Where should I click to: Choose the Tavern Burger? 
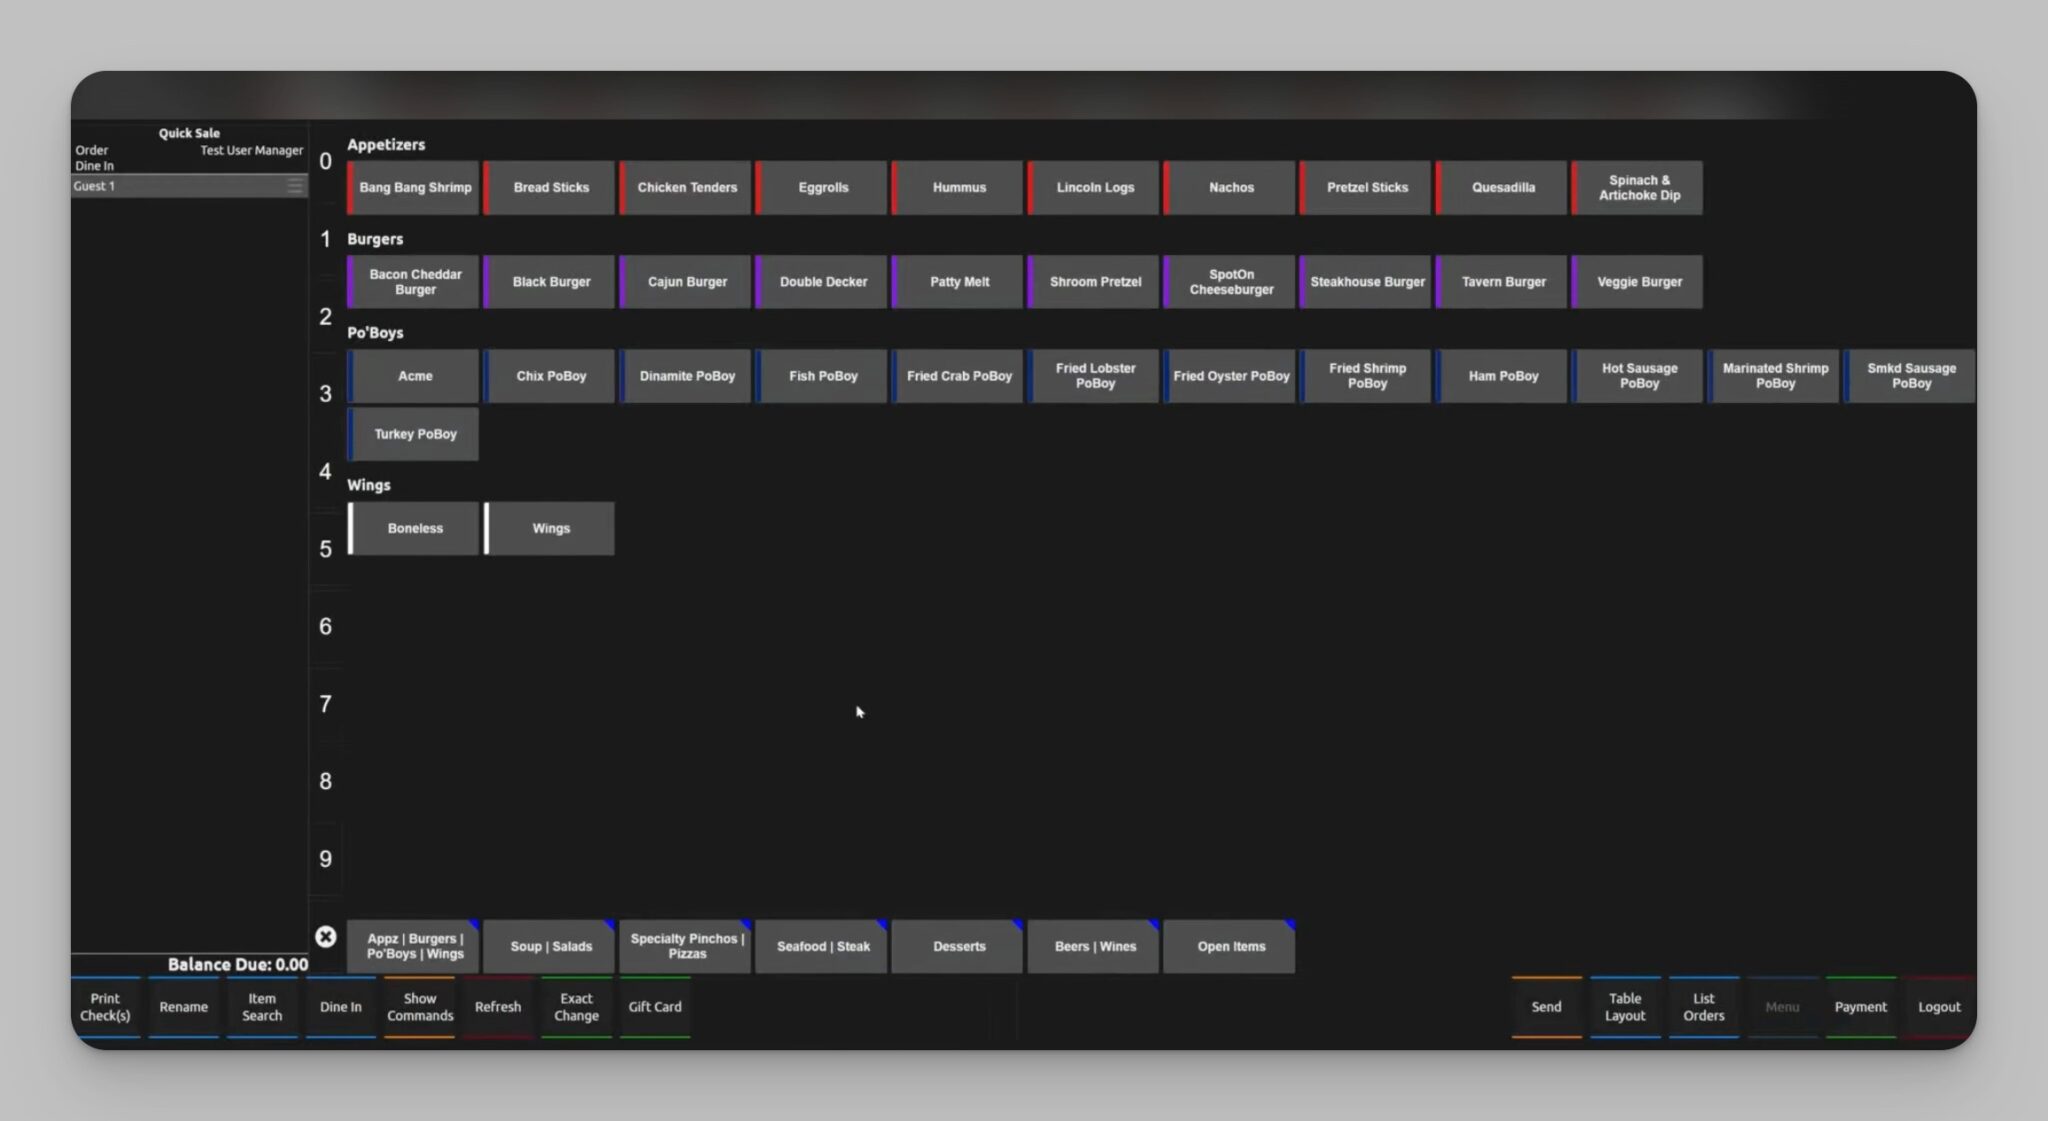click(1501, 282)
